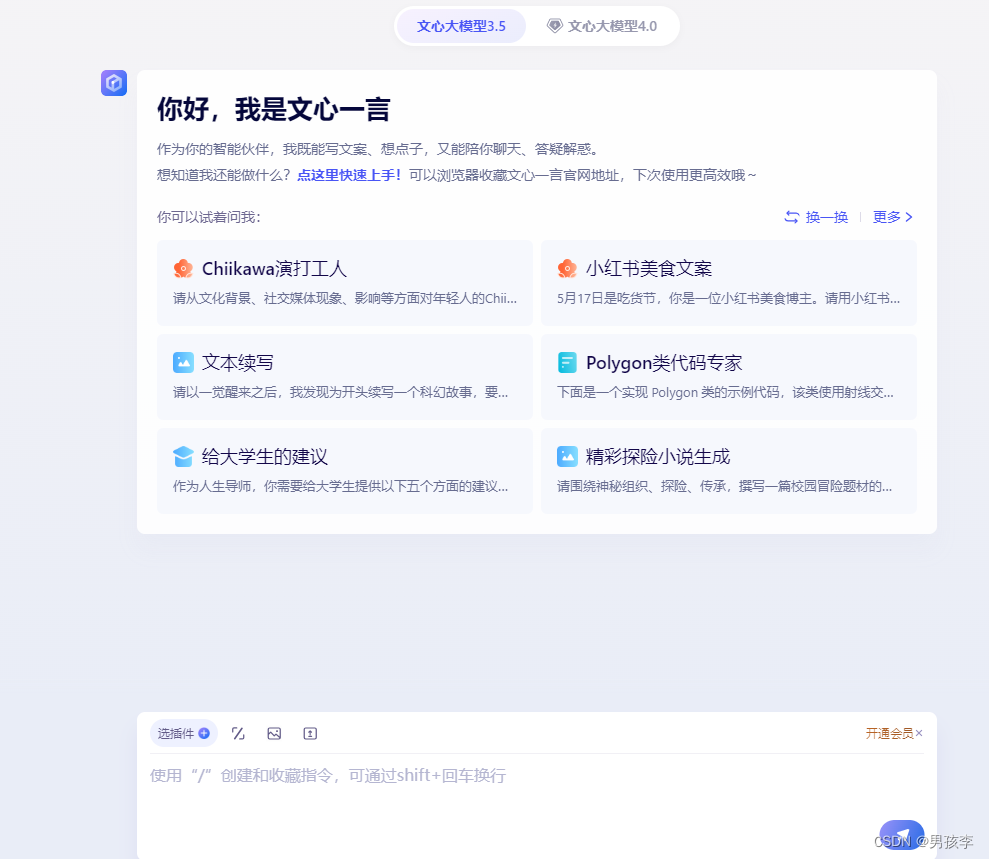Select the 文本续写 prompt card

[344, 377]
